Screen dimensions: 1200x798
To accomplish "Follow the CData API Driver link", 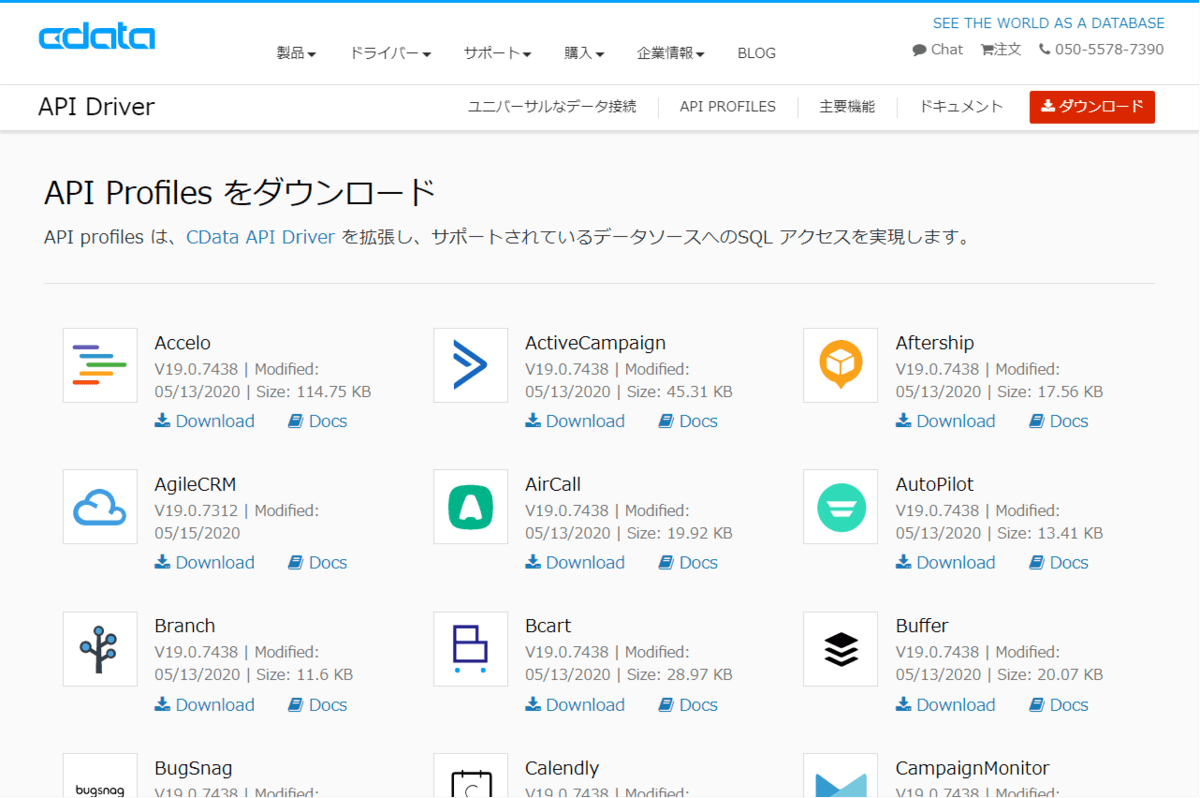I will click(x=261, y=238).
